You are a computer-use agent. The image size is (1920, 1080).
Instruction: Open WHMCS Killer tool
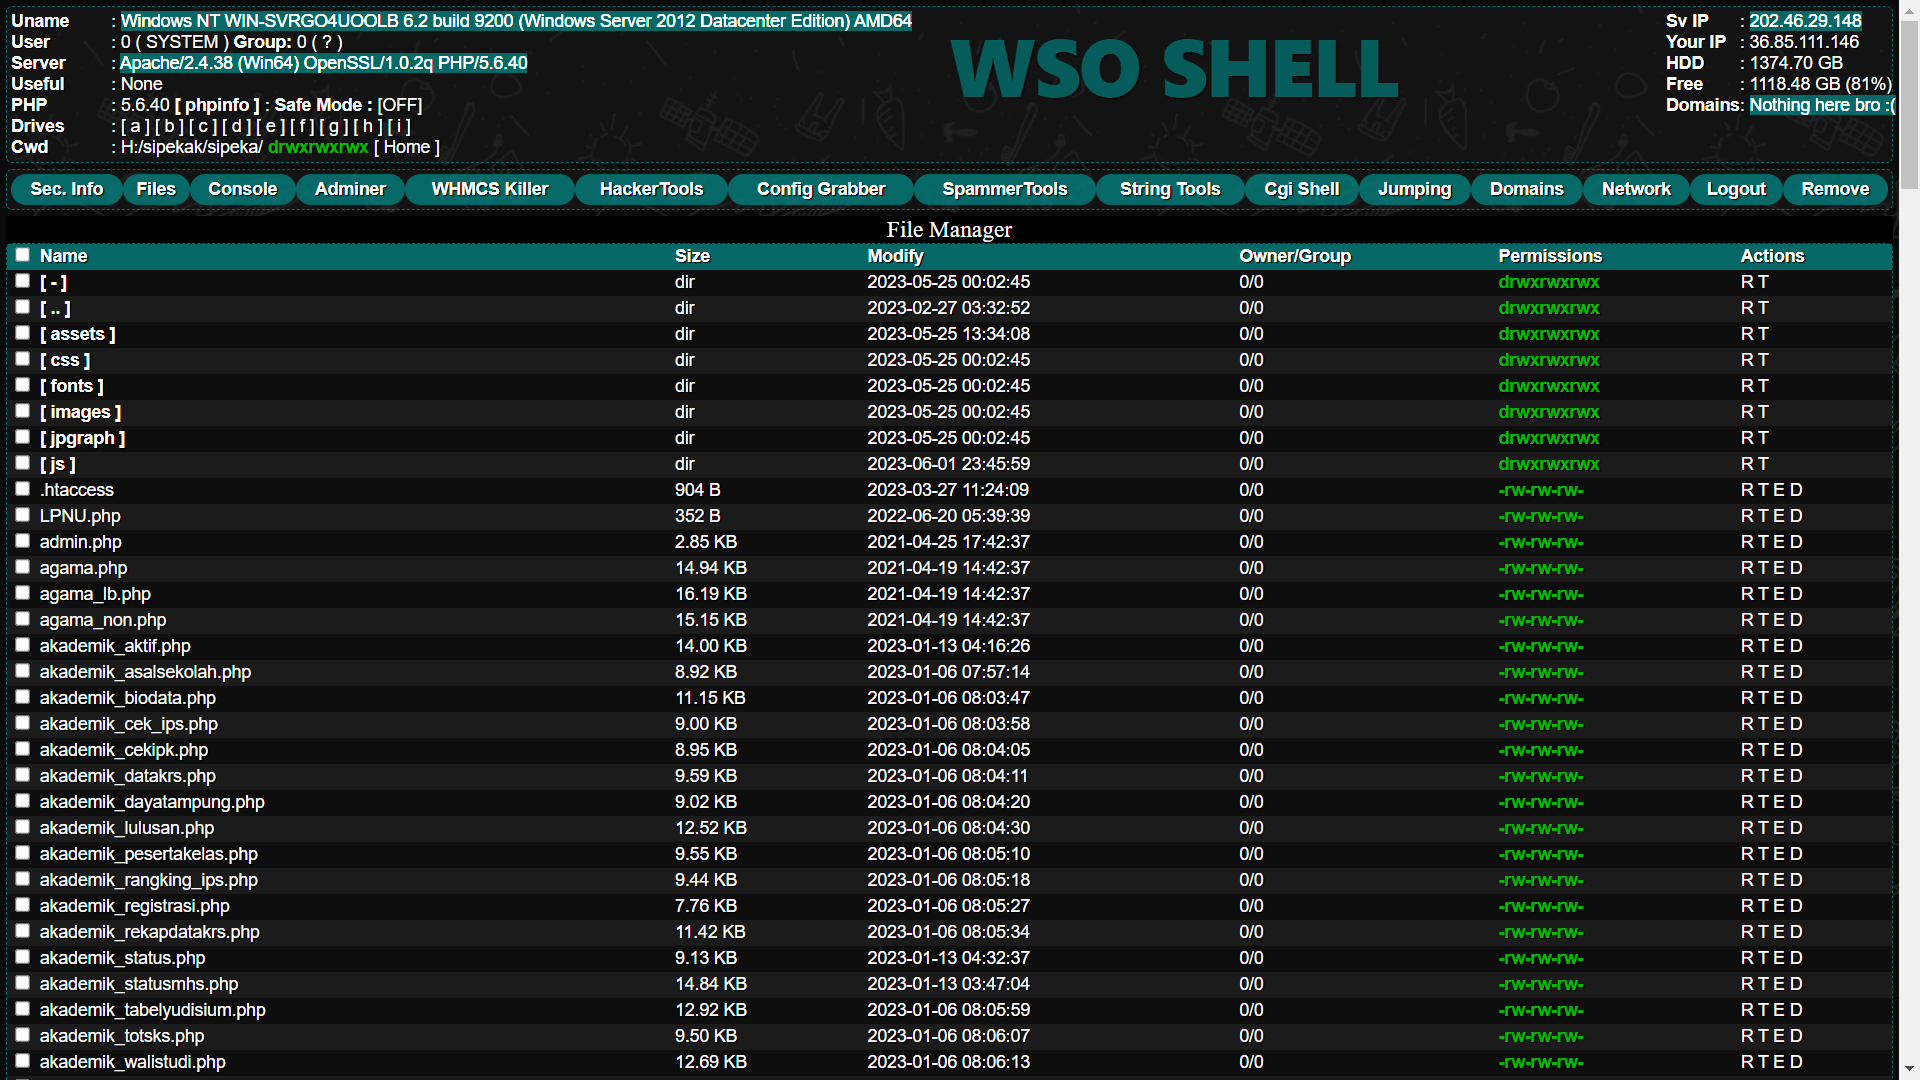[490, 189]
